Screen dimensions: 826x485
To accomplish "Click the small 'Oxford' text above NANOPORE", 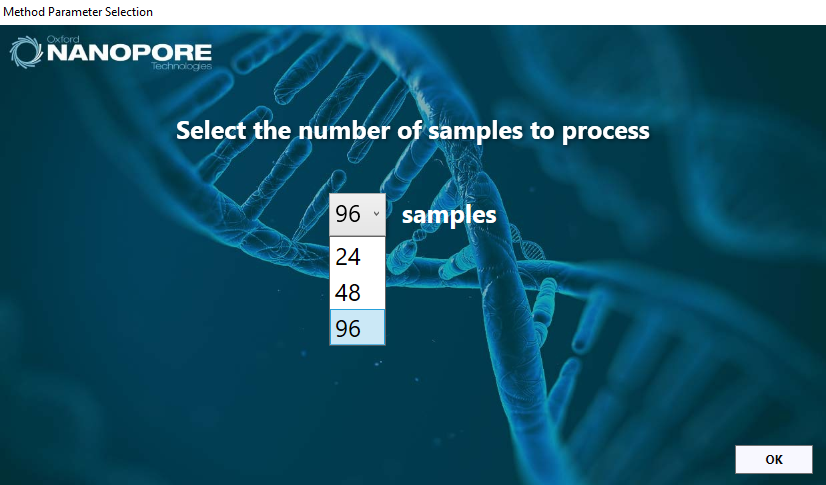I will pos(63,39).
